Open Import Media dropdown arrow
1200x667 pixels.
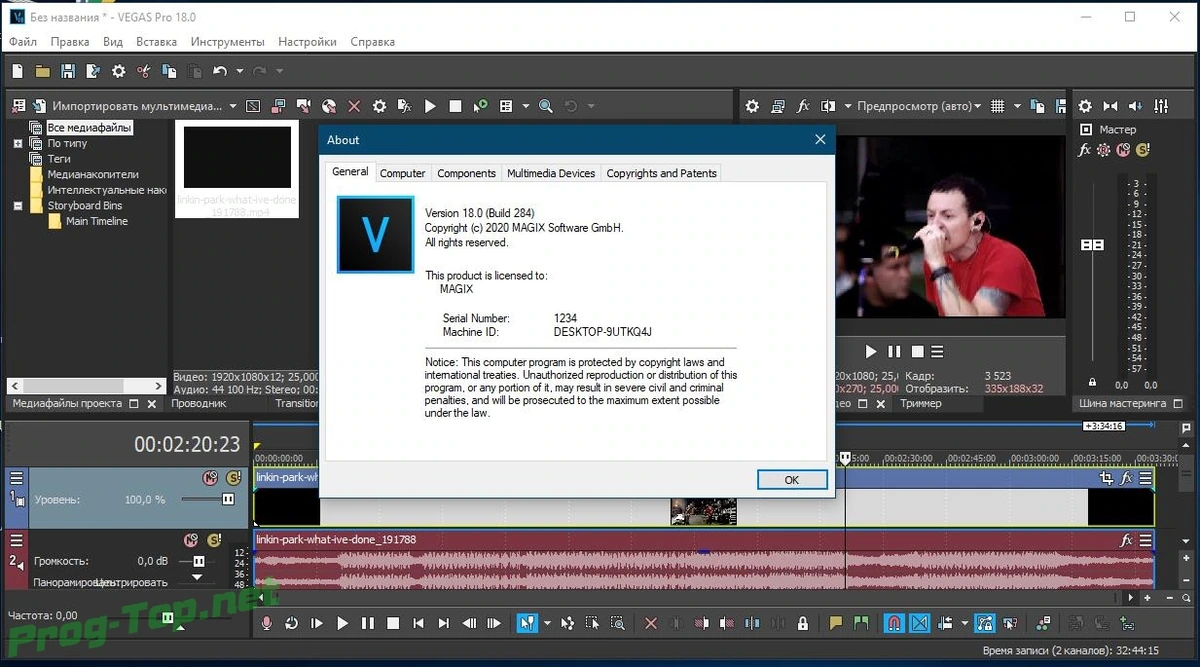point(233,105)
